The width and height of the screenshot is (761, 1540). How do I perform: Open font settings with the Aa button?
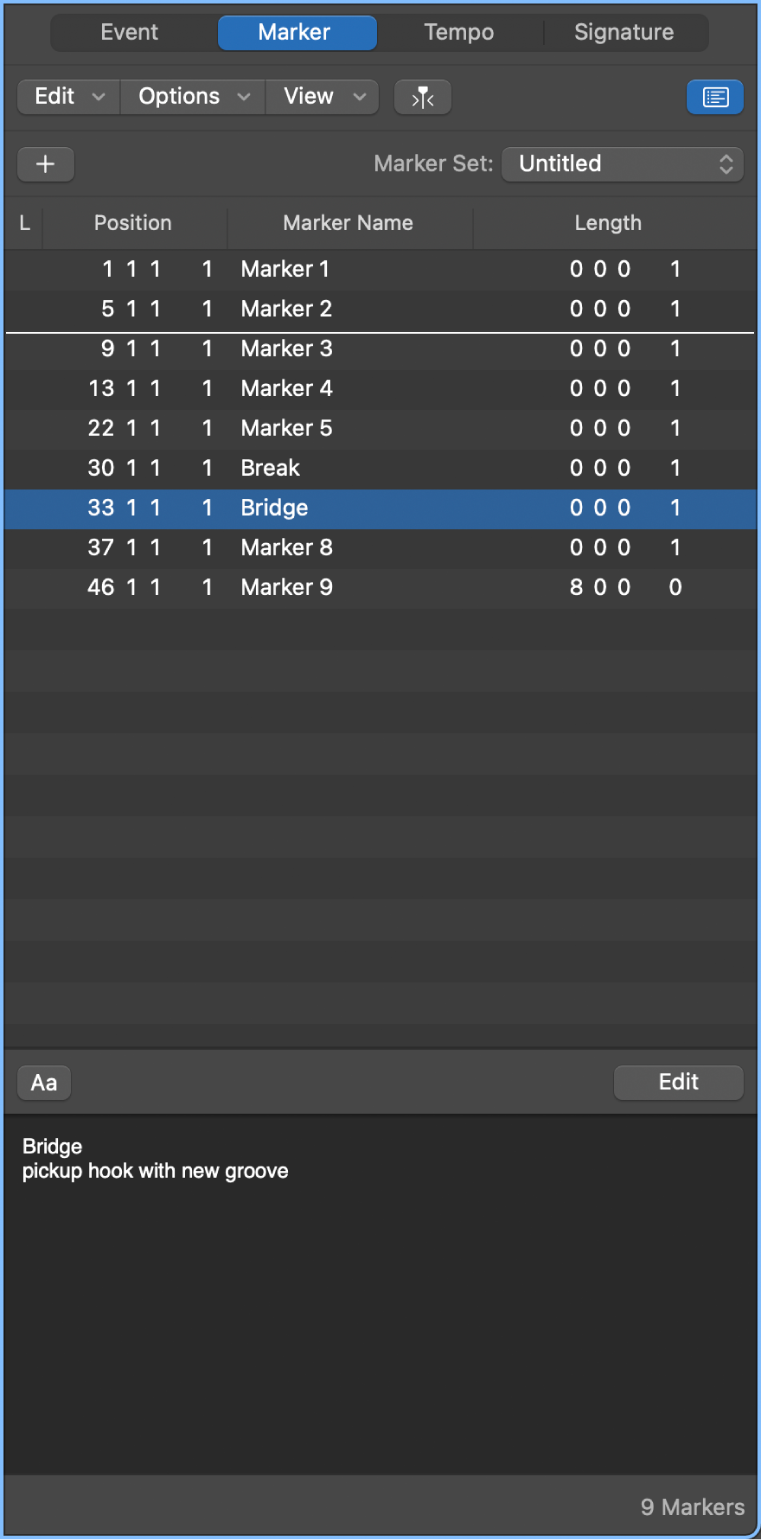(x=43, y=1082)
